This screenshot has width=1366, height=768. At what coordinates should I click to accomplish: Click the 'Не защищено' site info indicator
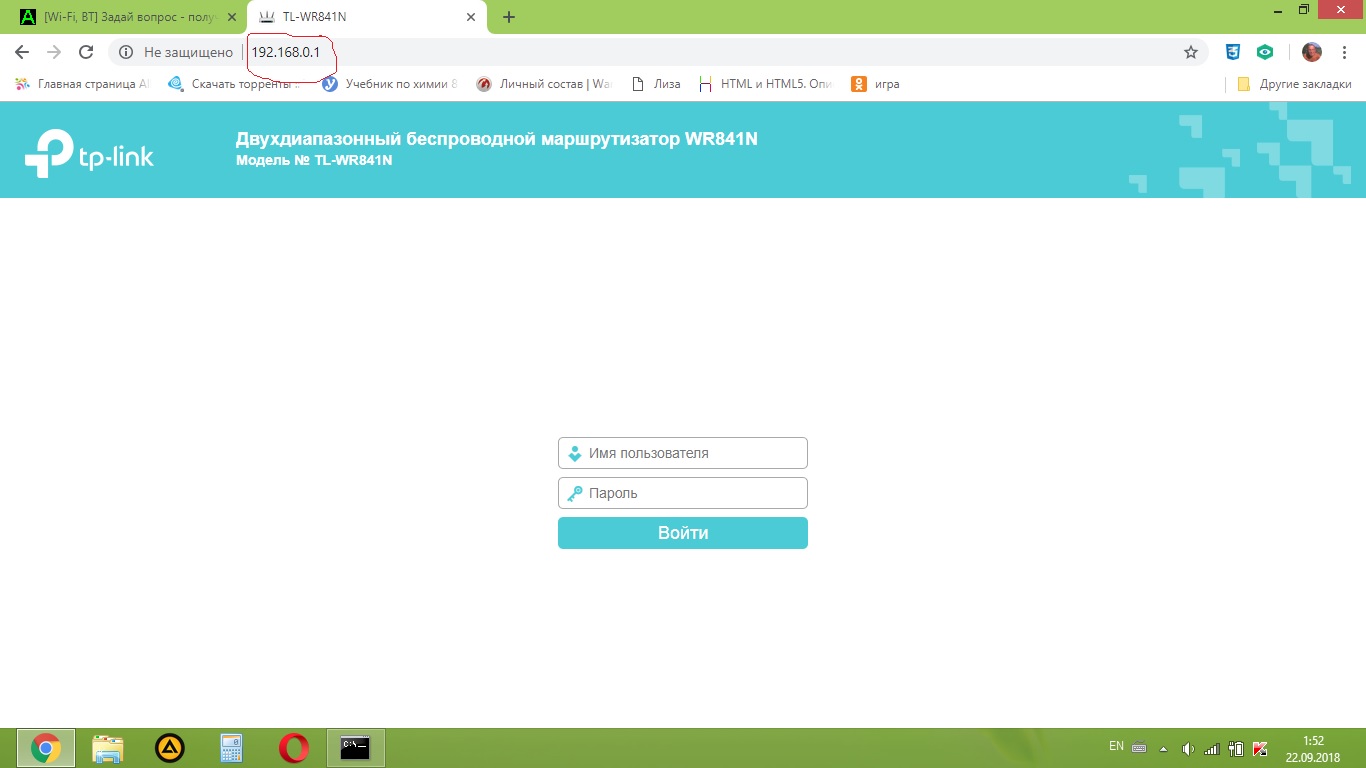coord(176,52)
